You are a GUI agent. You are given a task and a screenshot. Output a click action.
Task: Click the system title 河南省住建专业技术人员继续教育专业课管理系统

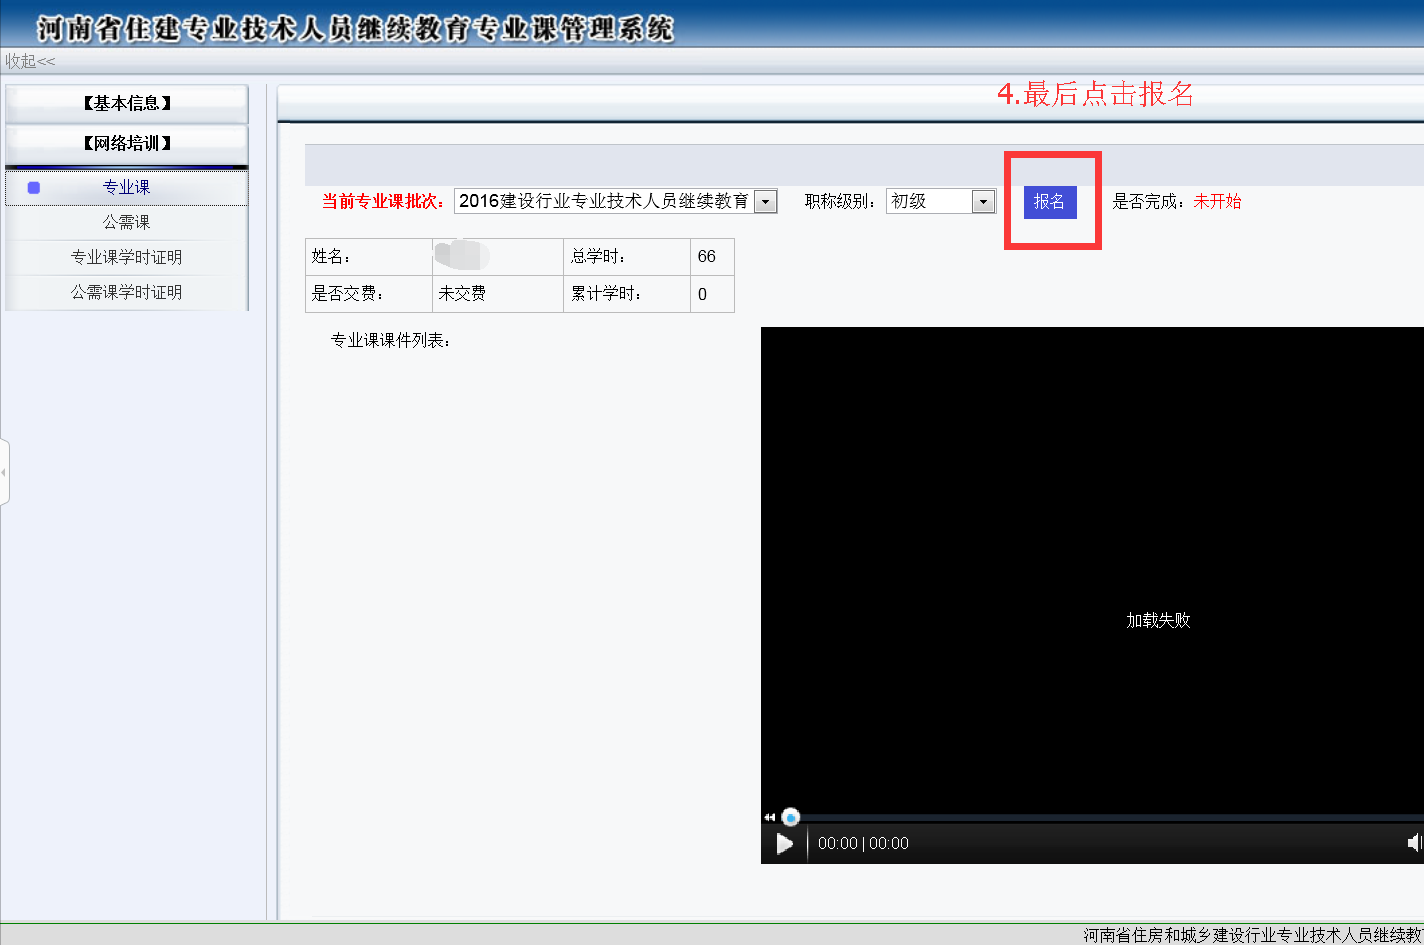tap(355, 28)
